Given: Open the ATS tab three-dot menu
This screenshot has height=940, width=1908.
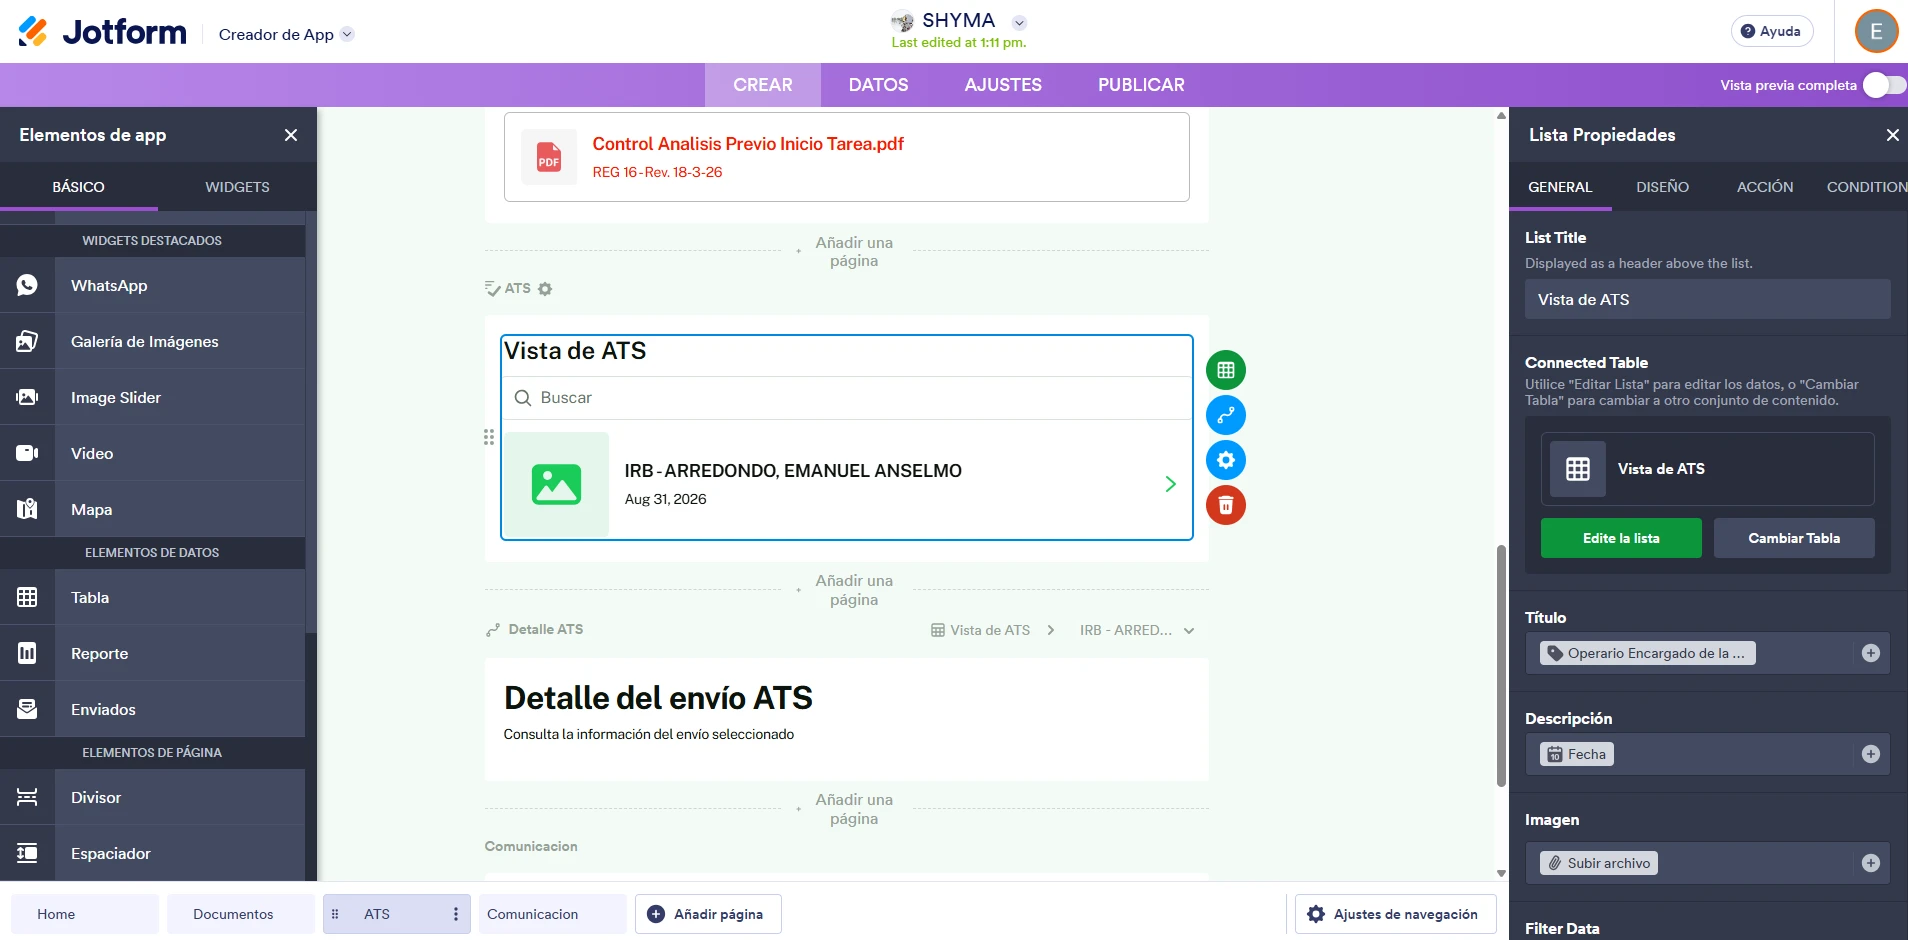Looking at the screenshot, I should click(x=456, y=914).
